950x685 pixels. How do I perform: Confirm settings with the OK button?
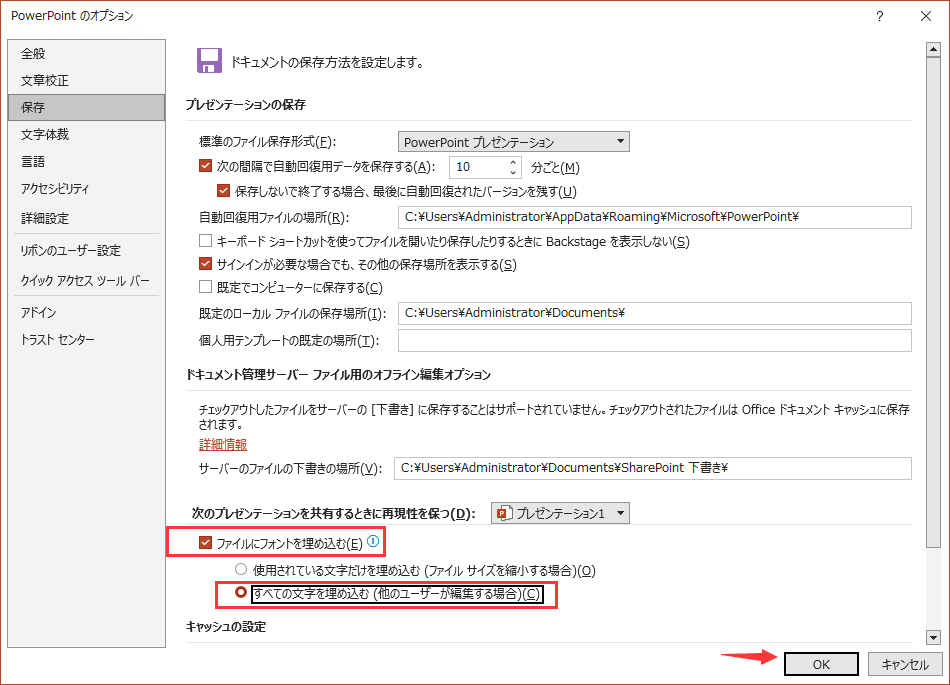coord(820,663)
